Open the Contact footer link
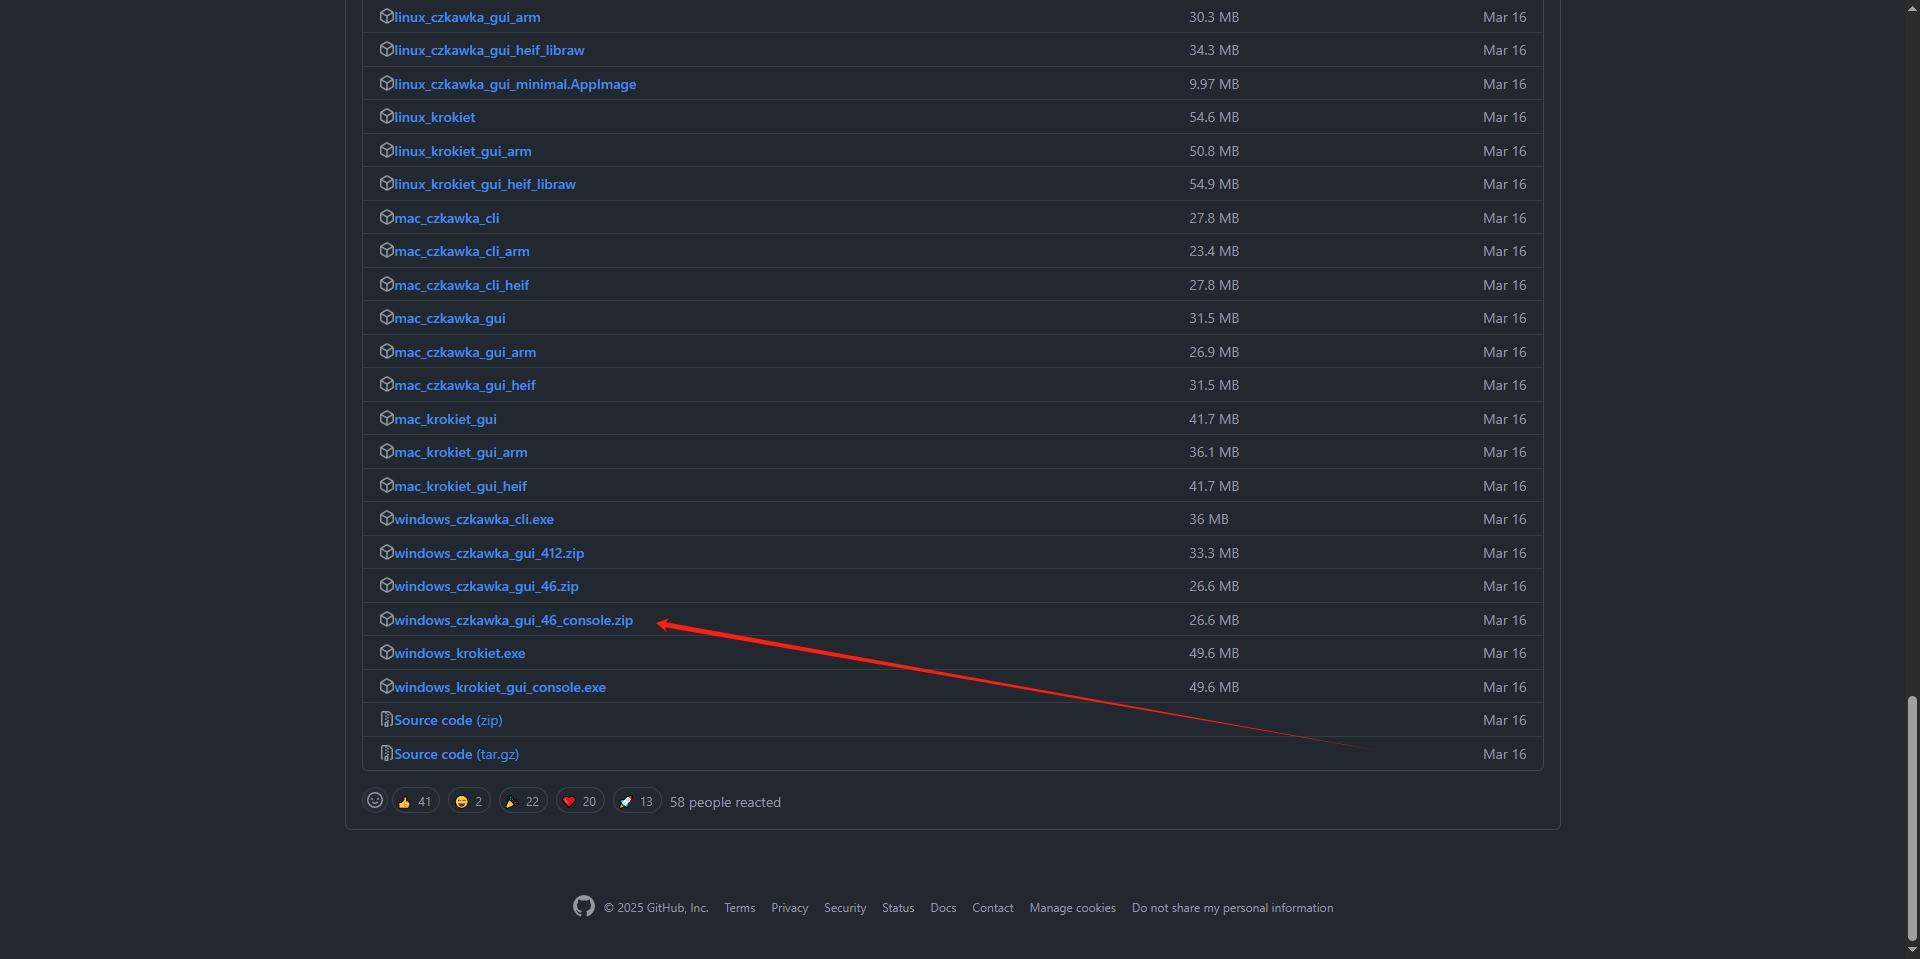This screenshot has height=959, width=1920. click(x=993, y=908)
